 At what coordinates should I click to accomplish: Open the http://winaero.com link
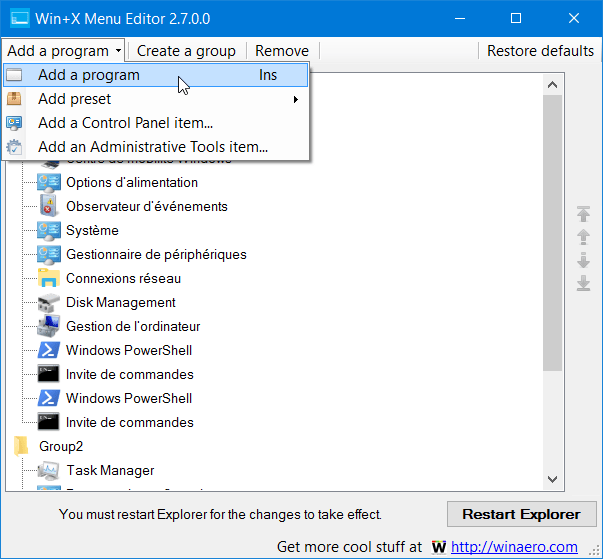pyautogui.click(x=514, y=547)
